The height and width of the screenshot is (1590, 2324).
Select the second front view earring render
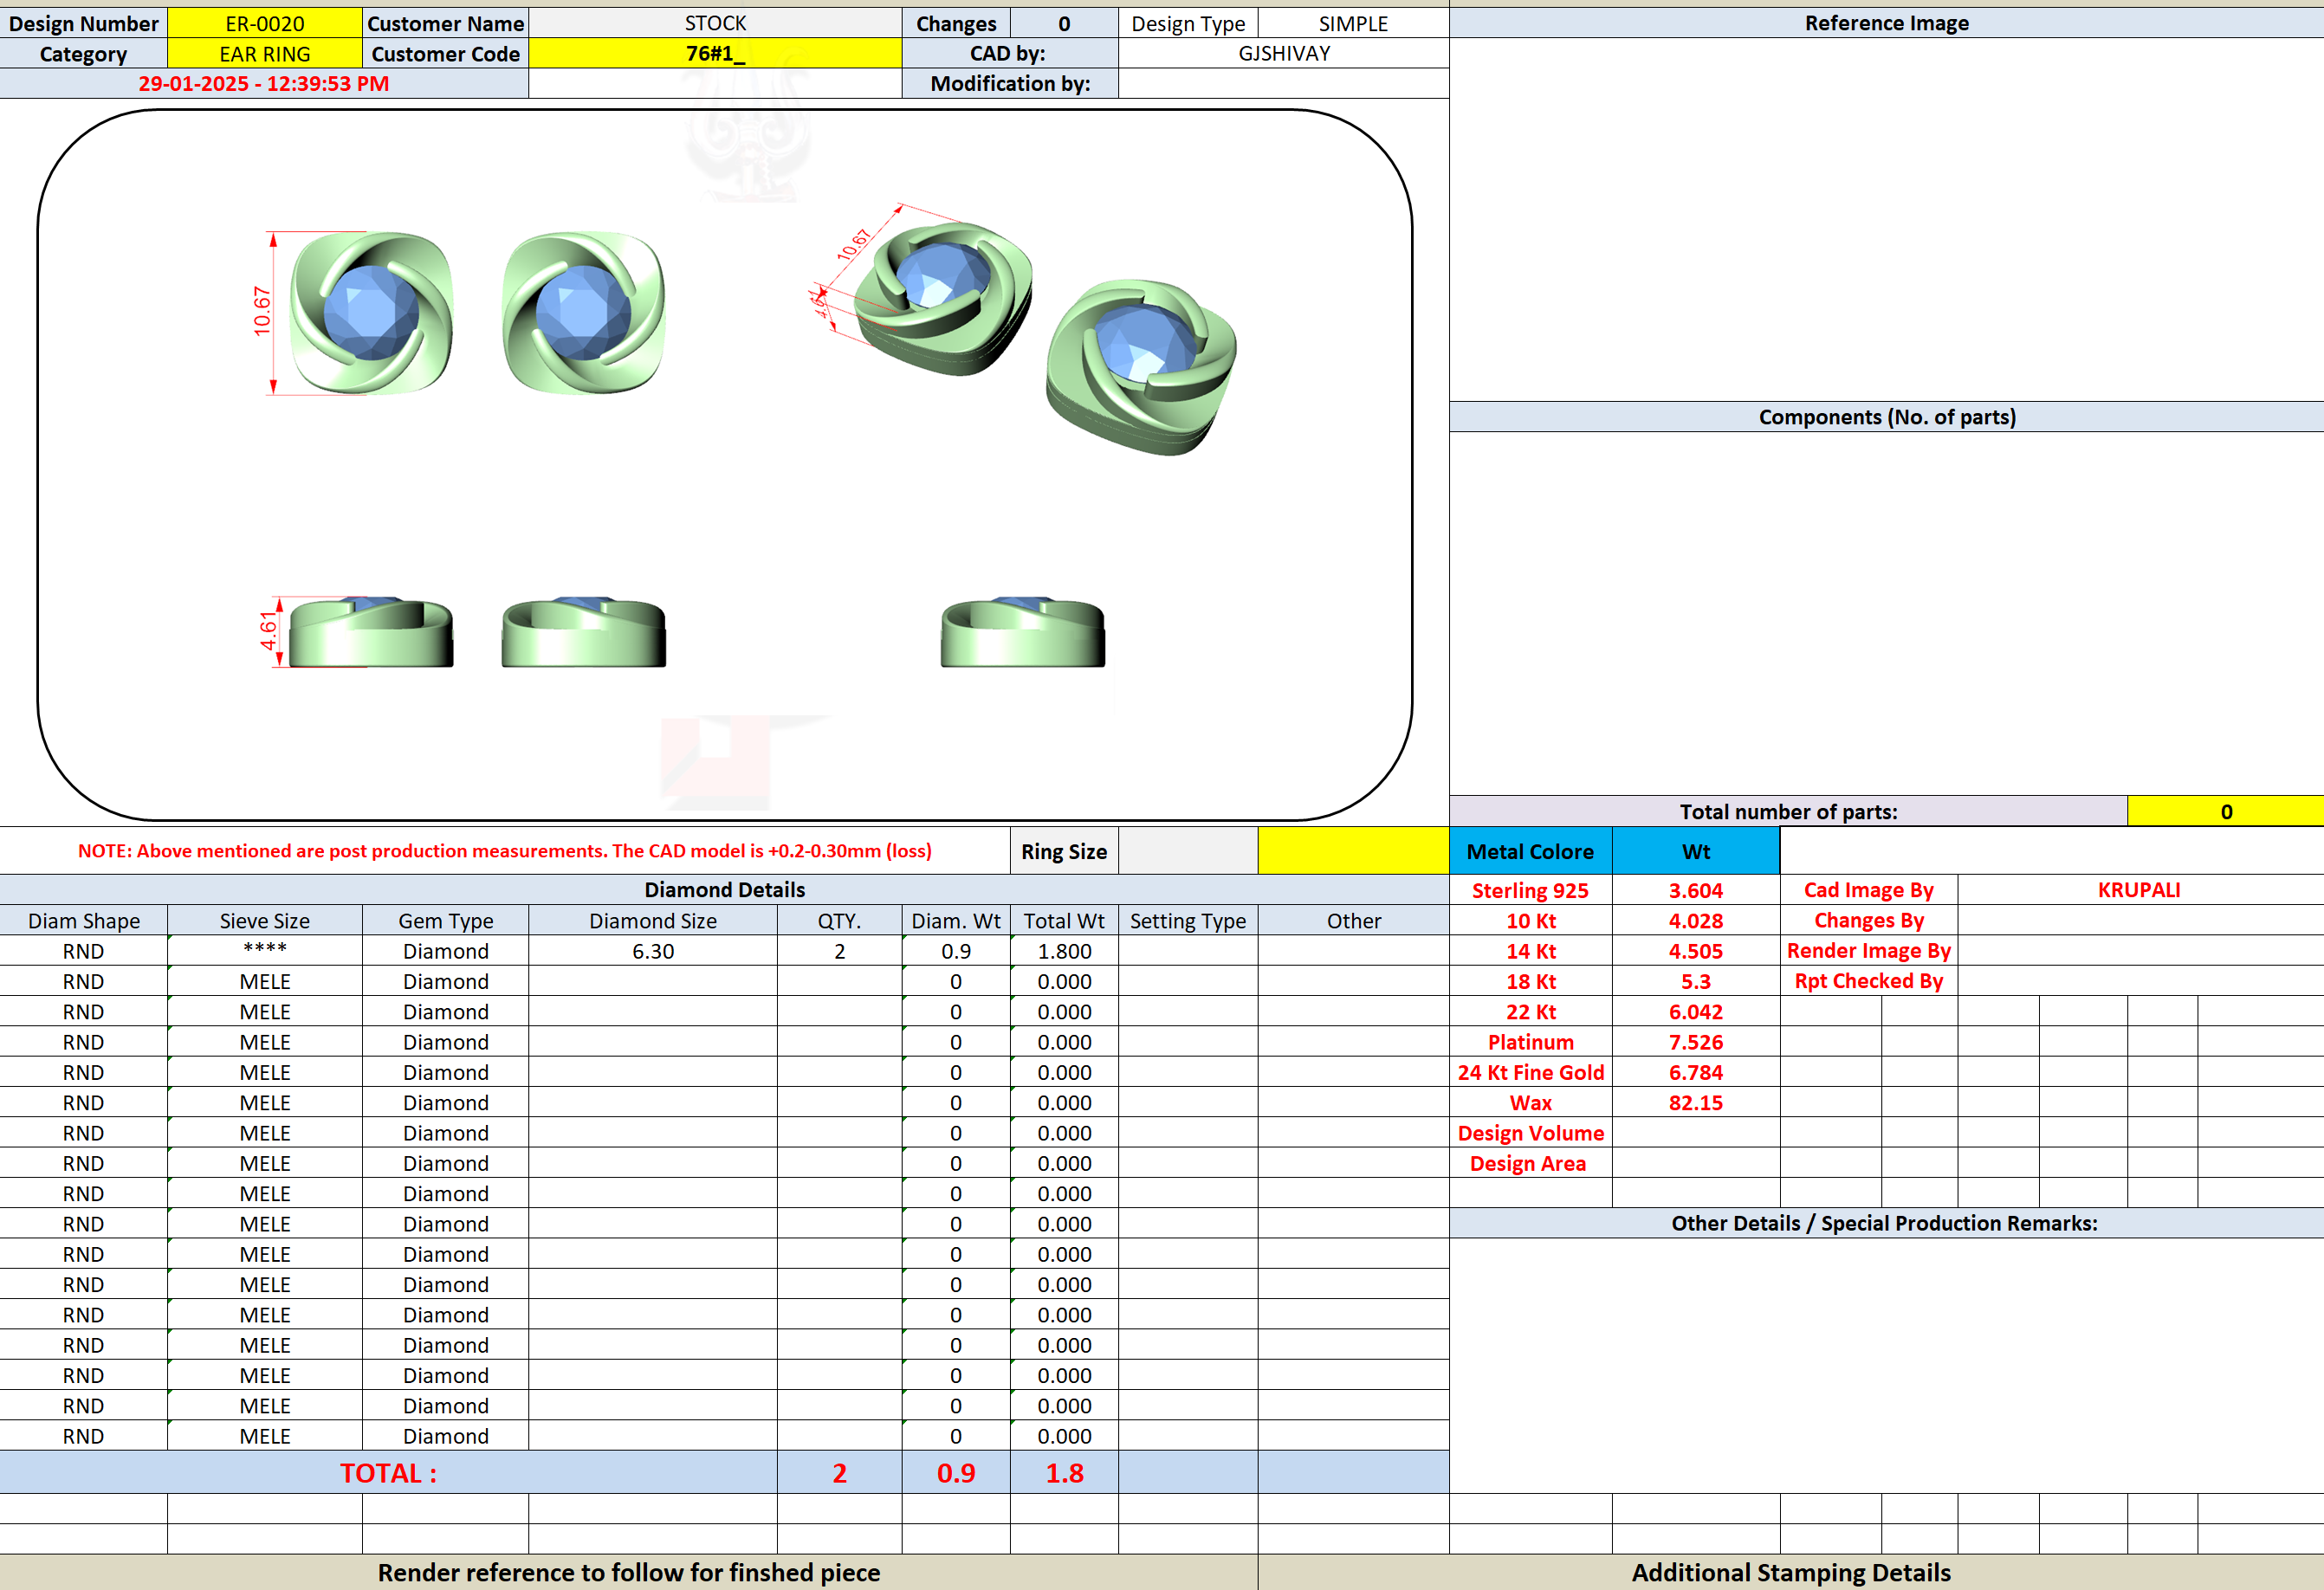click(584, 313)
